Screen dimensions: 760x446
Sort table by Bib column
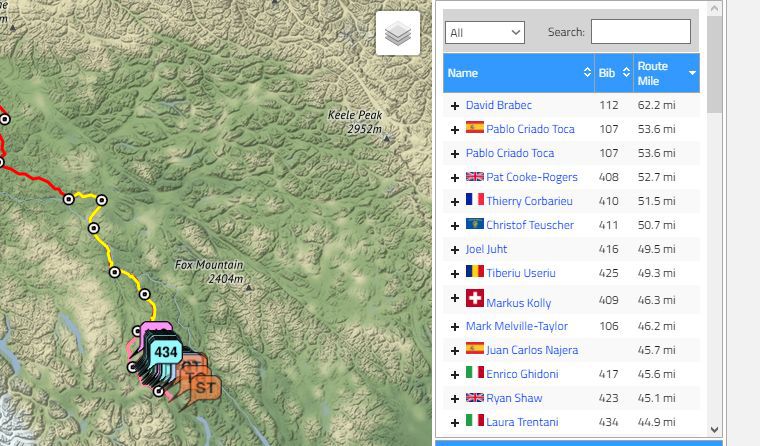[613, 73]
